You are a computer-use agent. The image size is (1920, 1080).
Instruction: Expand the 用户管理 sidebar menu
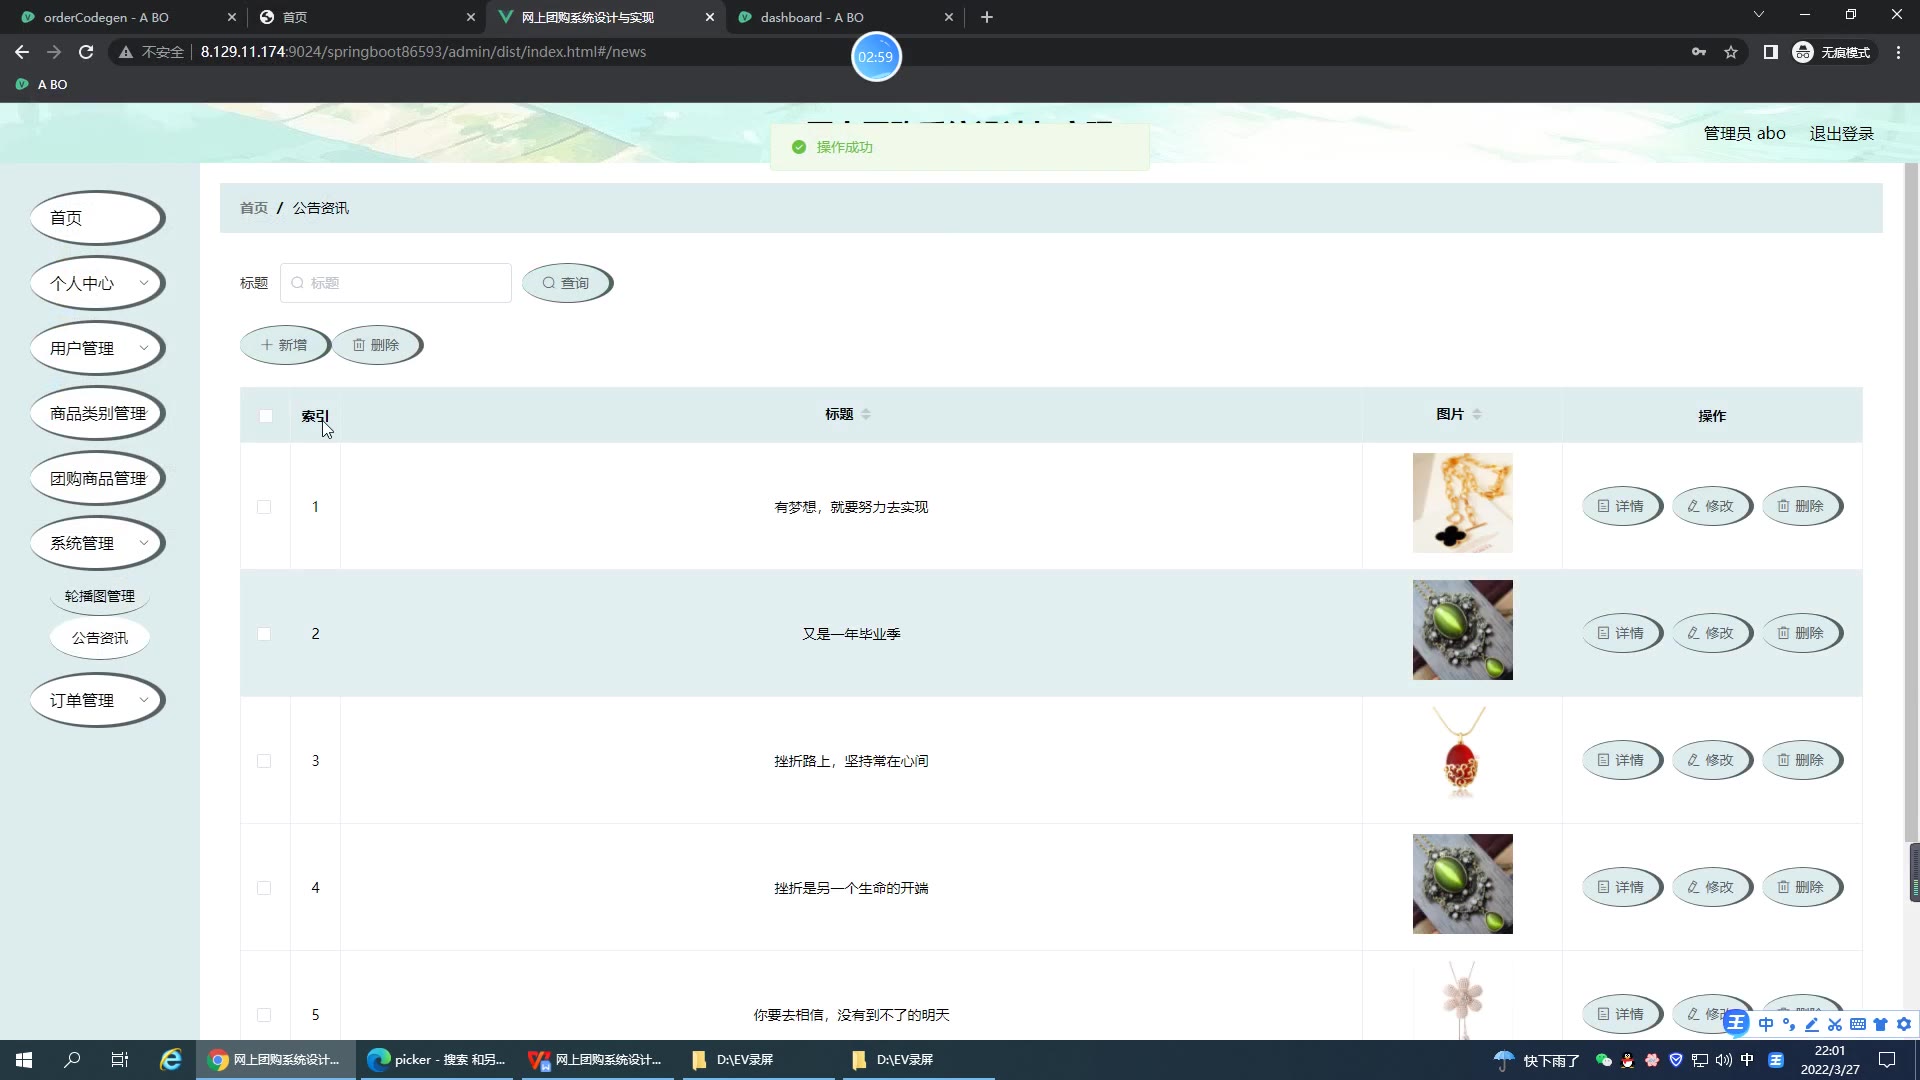click(97, 348)
